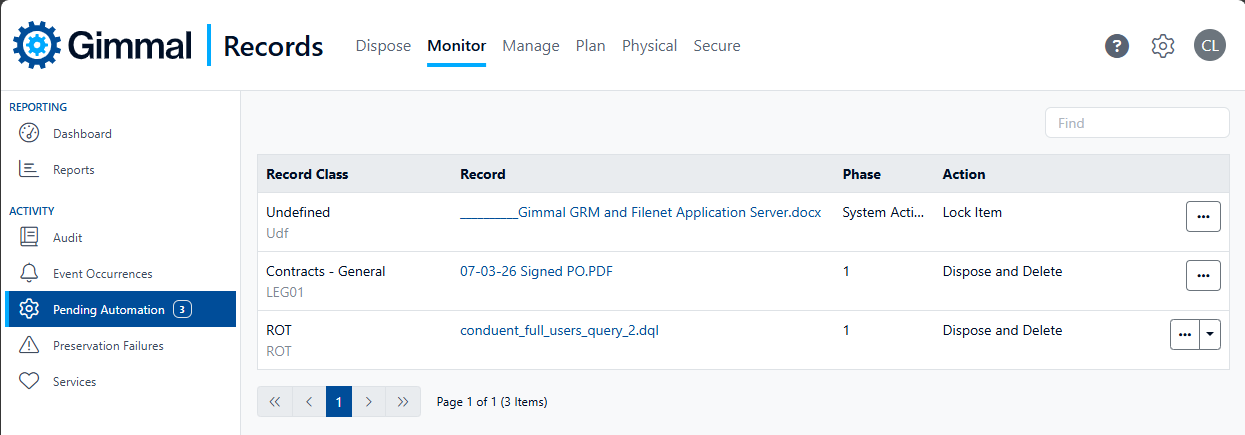
Task: Open the help question mark icon
Action: (1117, 46)
